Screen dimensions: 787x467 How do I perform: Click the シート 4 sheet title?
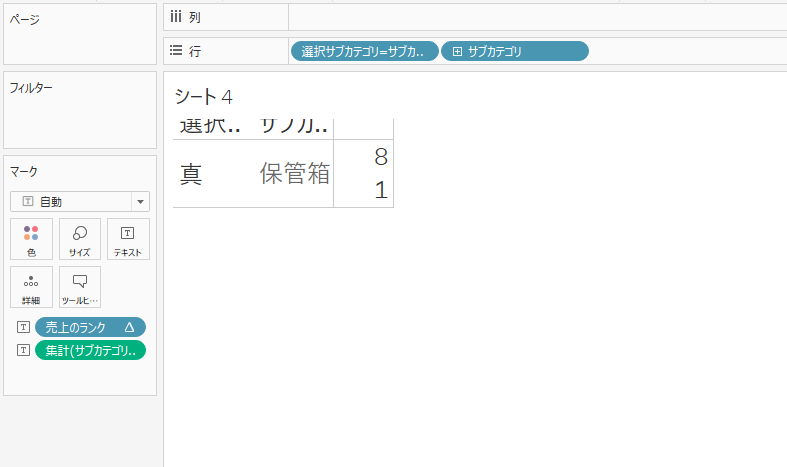(x=203, y=97)
